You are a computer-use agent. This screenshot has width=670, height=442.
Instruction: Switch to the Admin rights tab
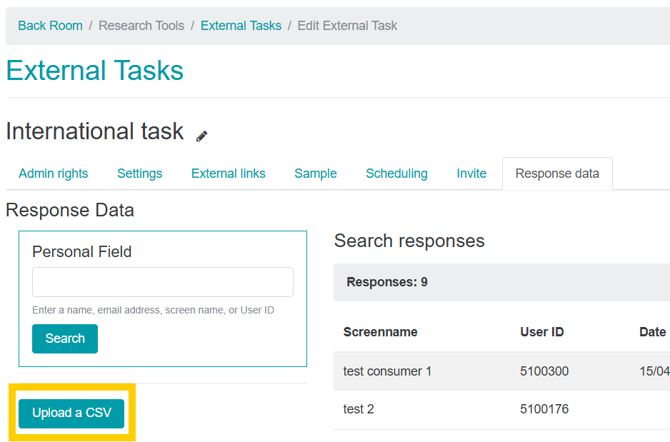click(53, 174)
